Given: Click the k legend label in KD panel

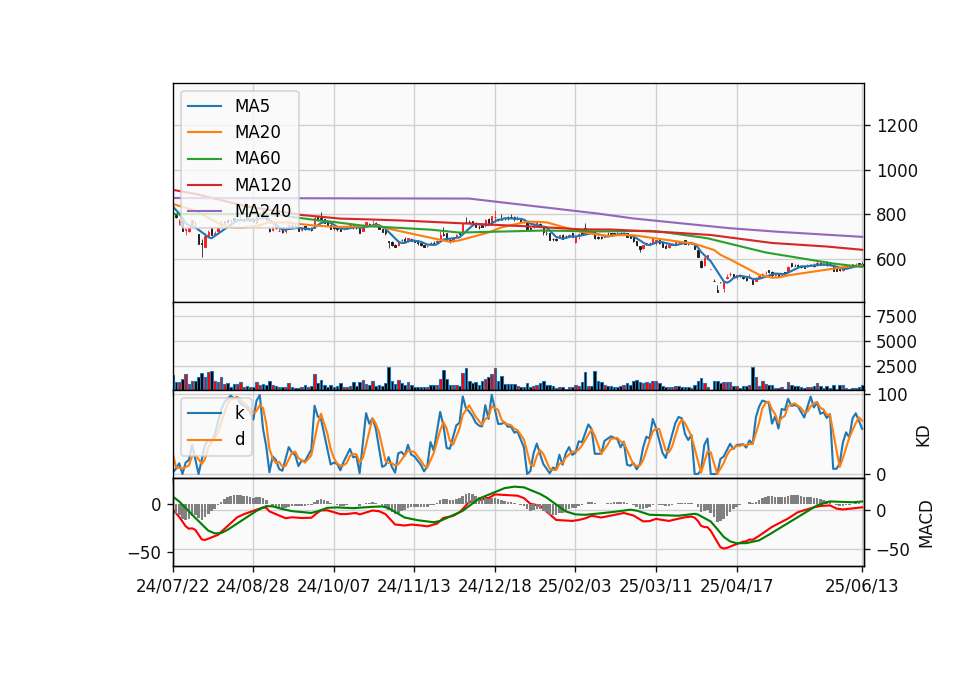Looking at the screenshot, I should pyautogui.click(x=239, y=413).
